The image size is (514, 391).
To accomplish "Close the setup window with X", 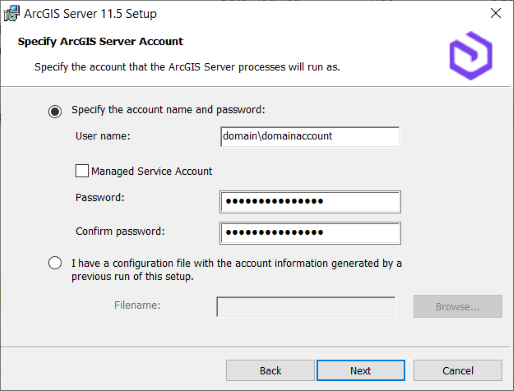I will click(x=496, y=13).
